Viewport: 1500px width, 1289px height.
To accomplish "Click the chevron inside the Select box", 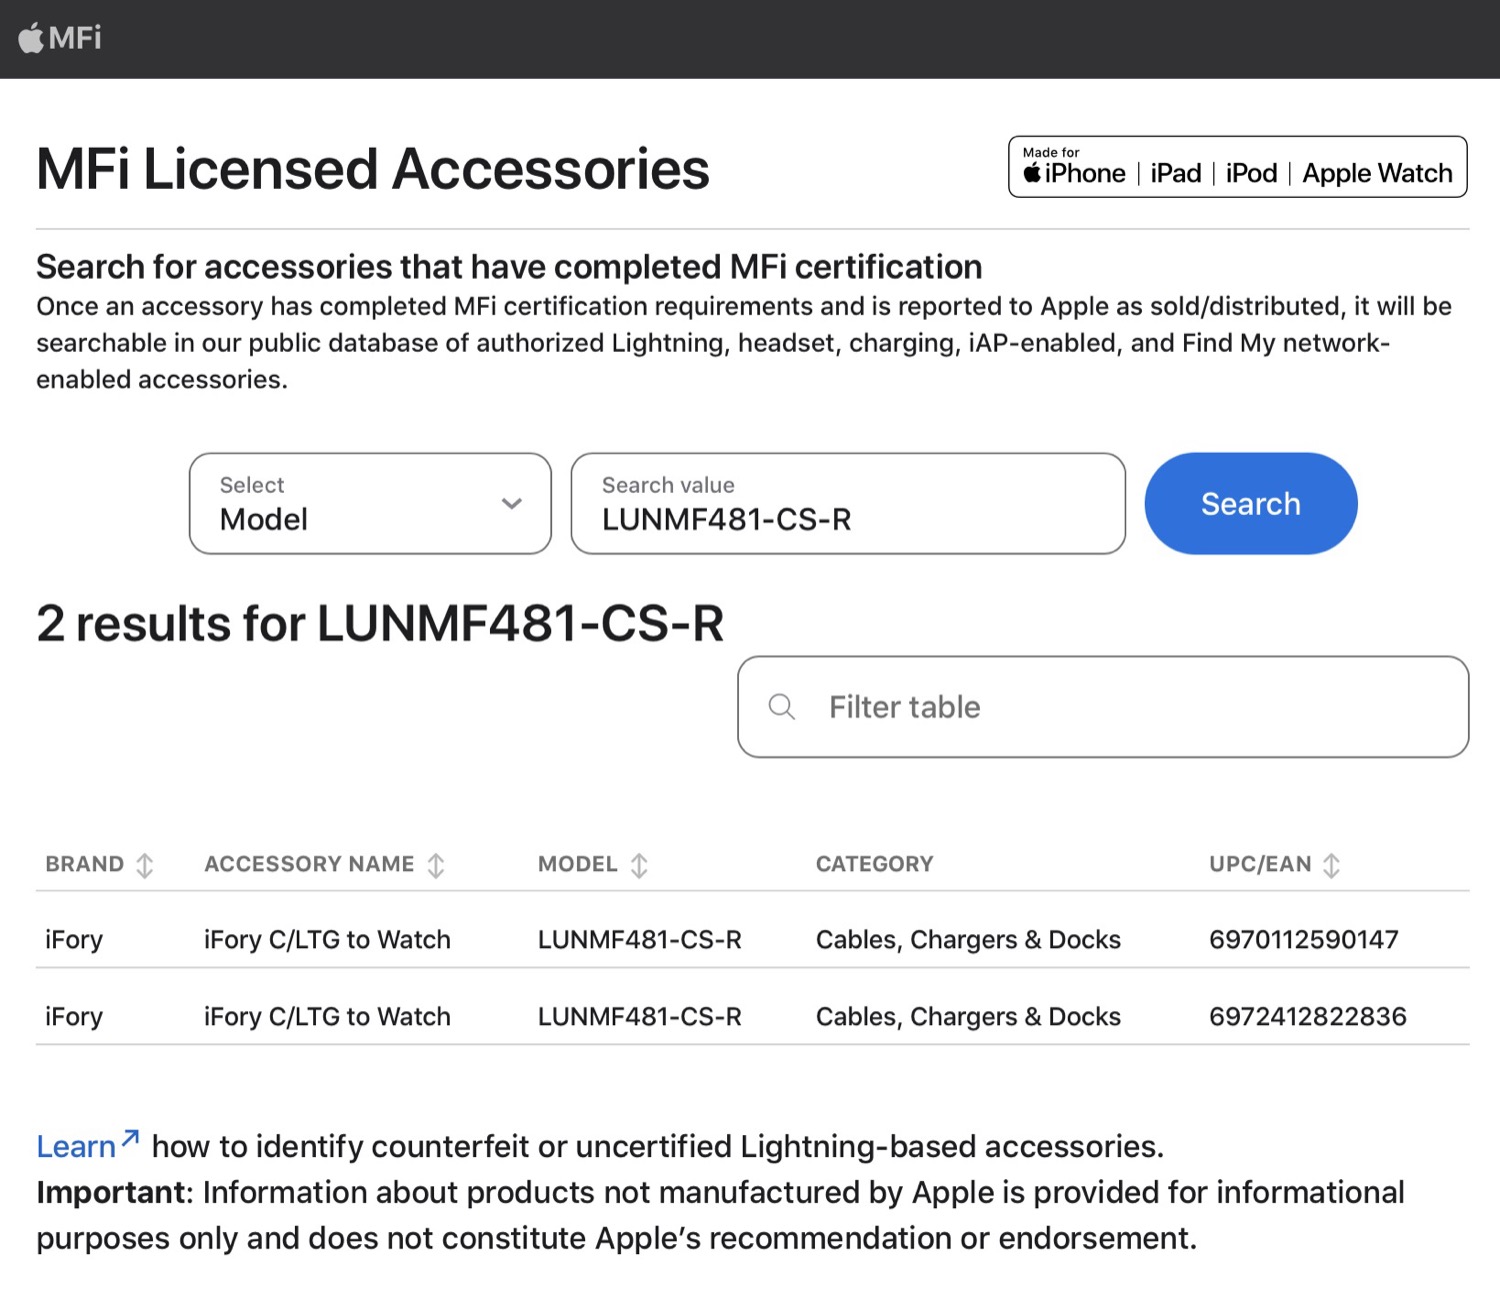I will (512, 504).
